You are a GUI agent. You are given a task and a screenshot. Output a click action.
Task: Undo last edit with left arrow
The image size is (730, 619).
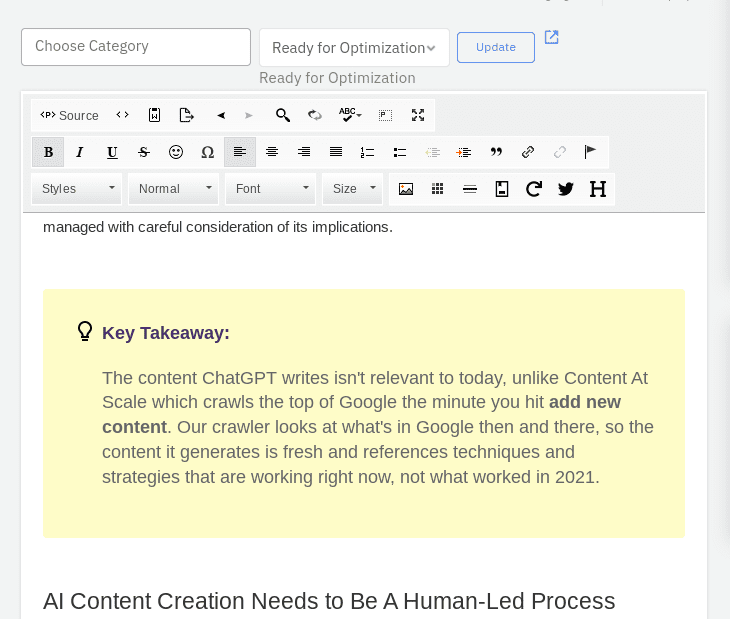(x=221, y=115)
